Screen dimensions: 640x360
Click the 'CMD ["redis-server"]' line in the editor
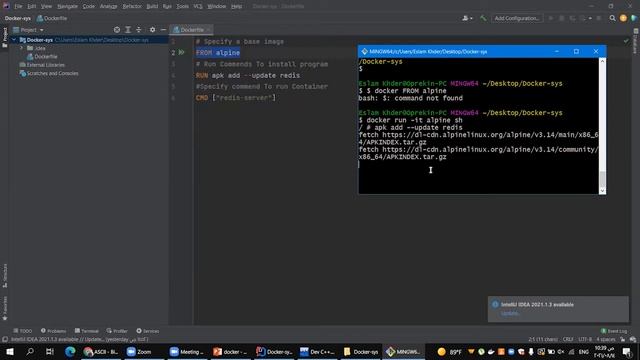pyautogui.click(x=236, y=98)
